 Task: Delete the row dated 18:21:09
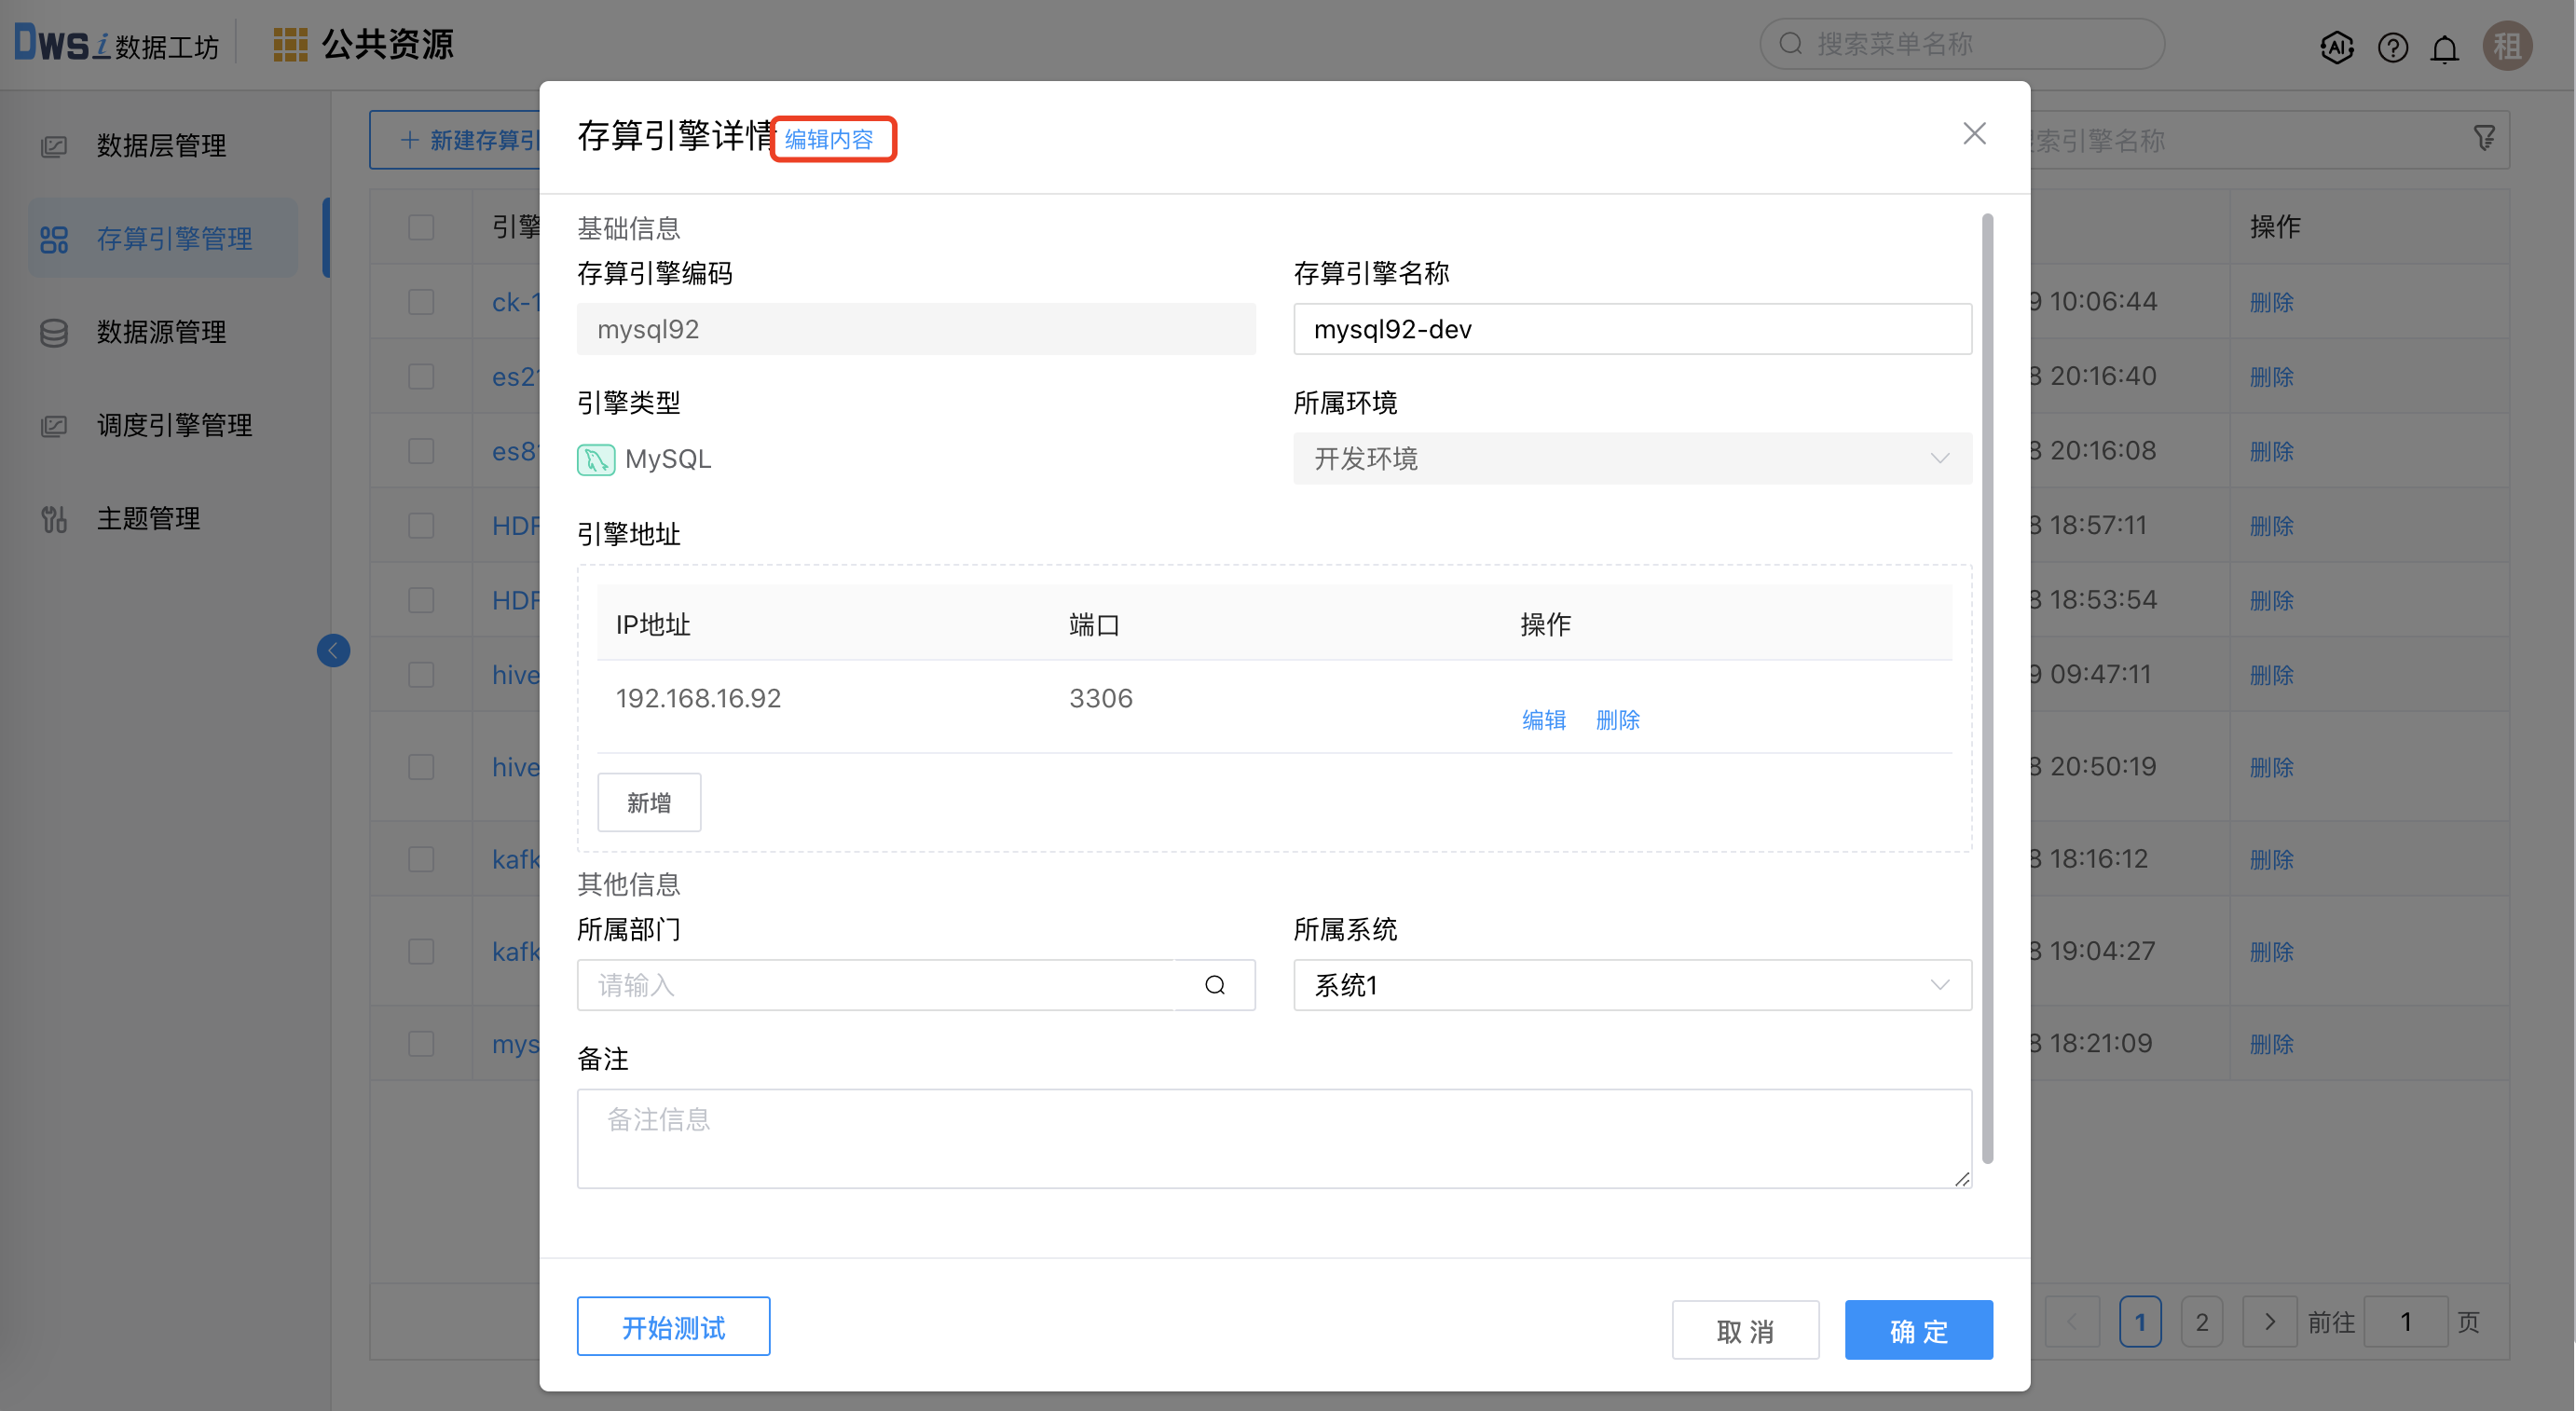[x=2271, y=1044]
